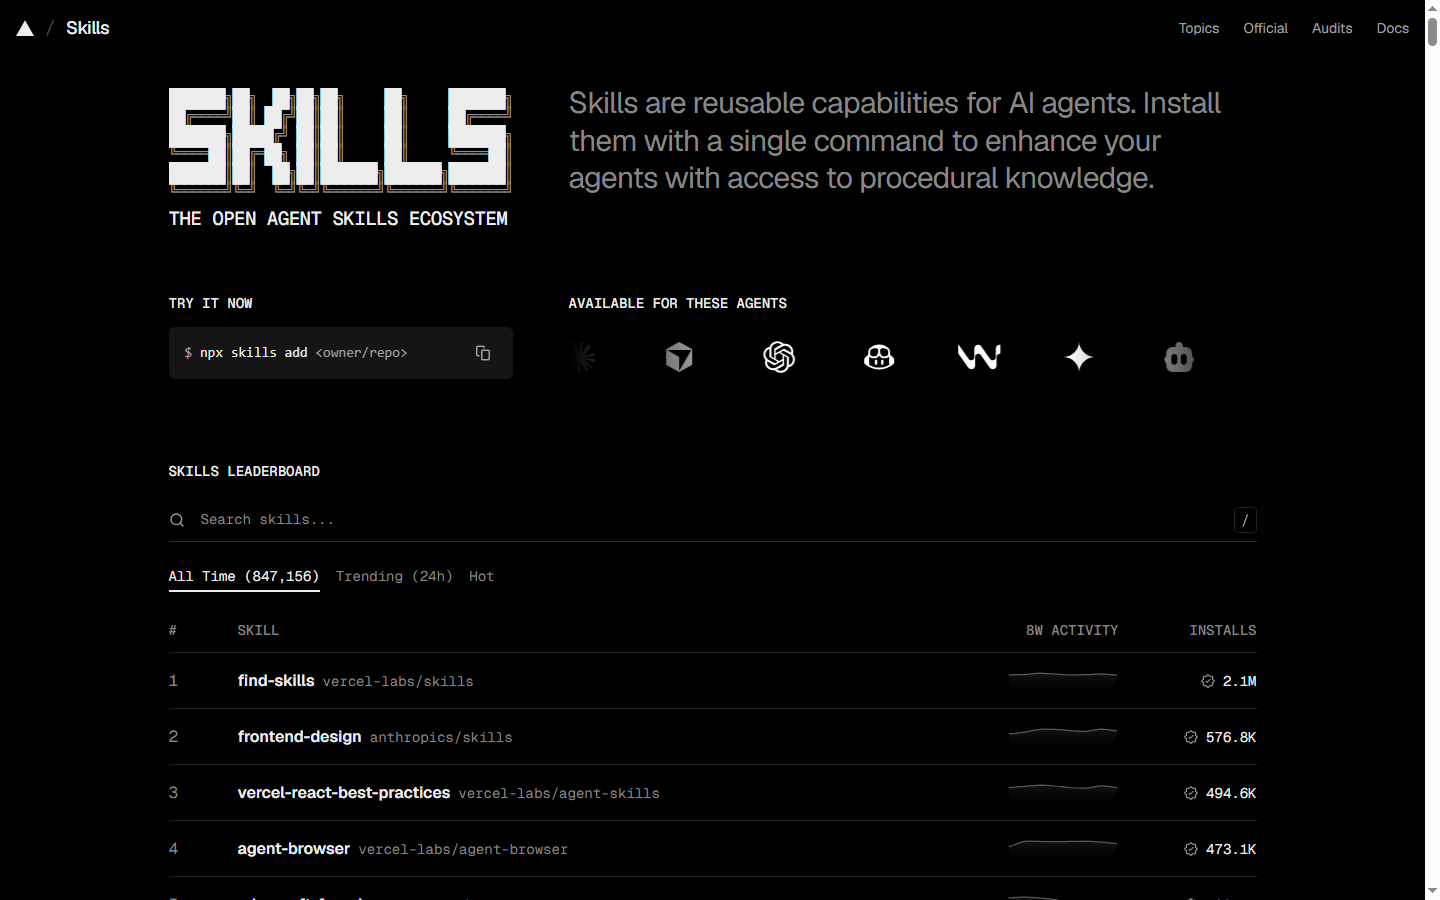Open the Official nav link

tap(1265, 28)
